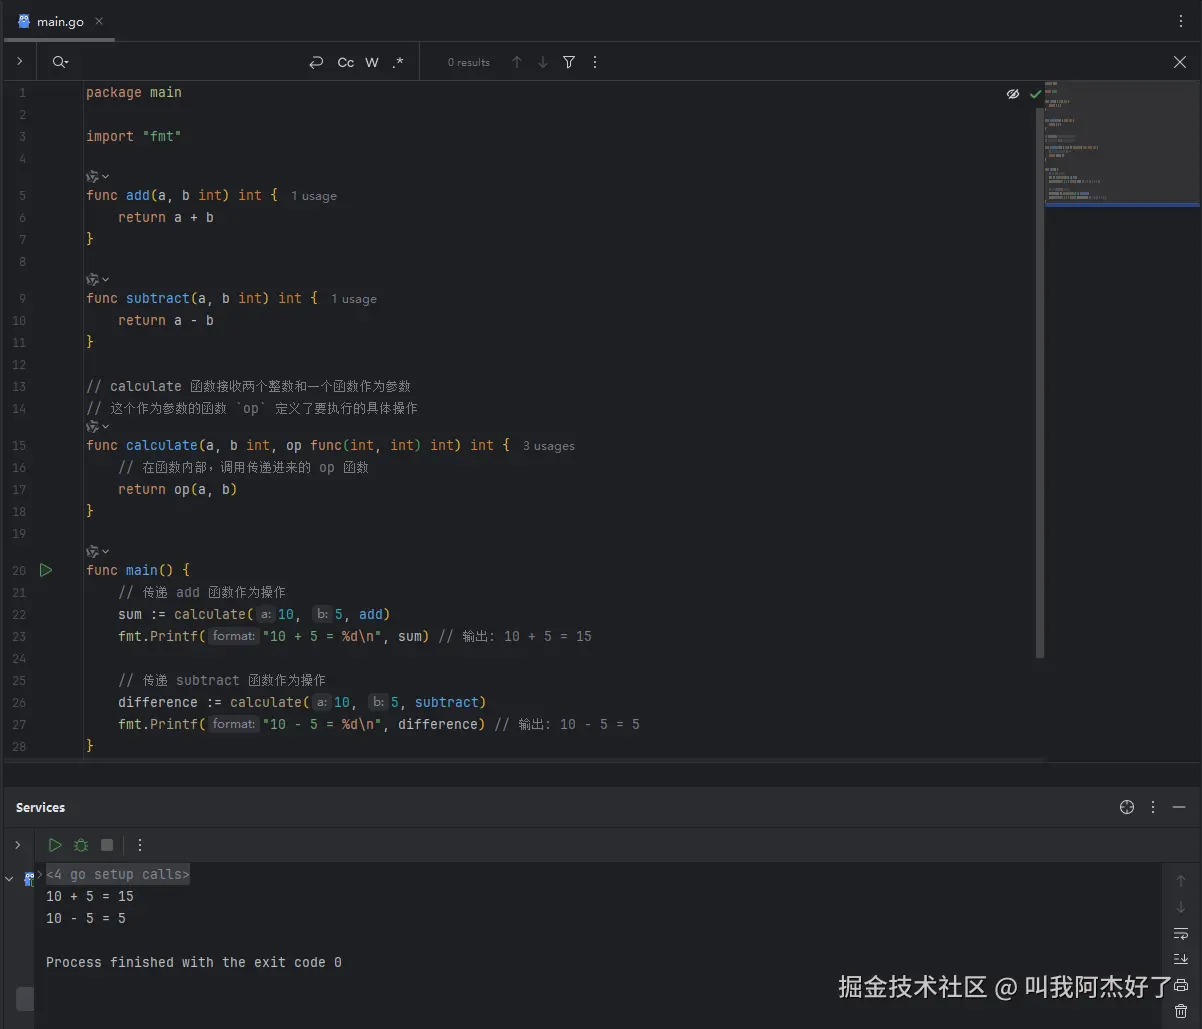Toggle Regex (.*) search option
1202x1029 pixels.
point(398,62)
